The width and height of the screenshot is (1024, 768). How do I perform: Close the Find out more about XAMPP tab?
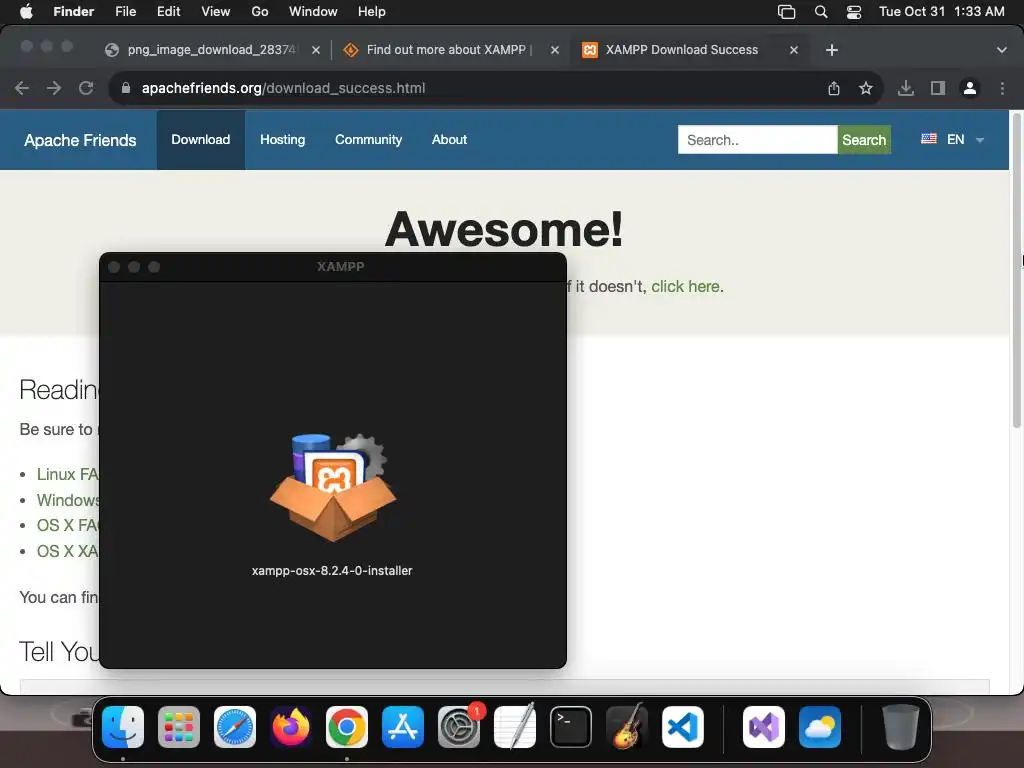554,50
